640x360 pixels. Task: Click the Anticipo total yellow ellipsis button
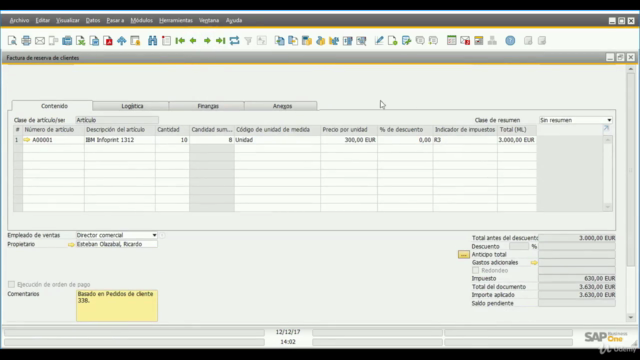pos(464,254)
